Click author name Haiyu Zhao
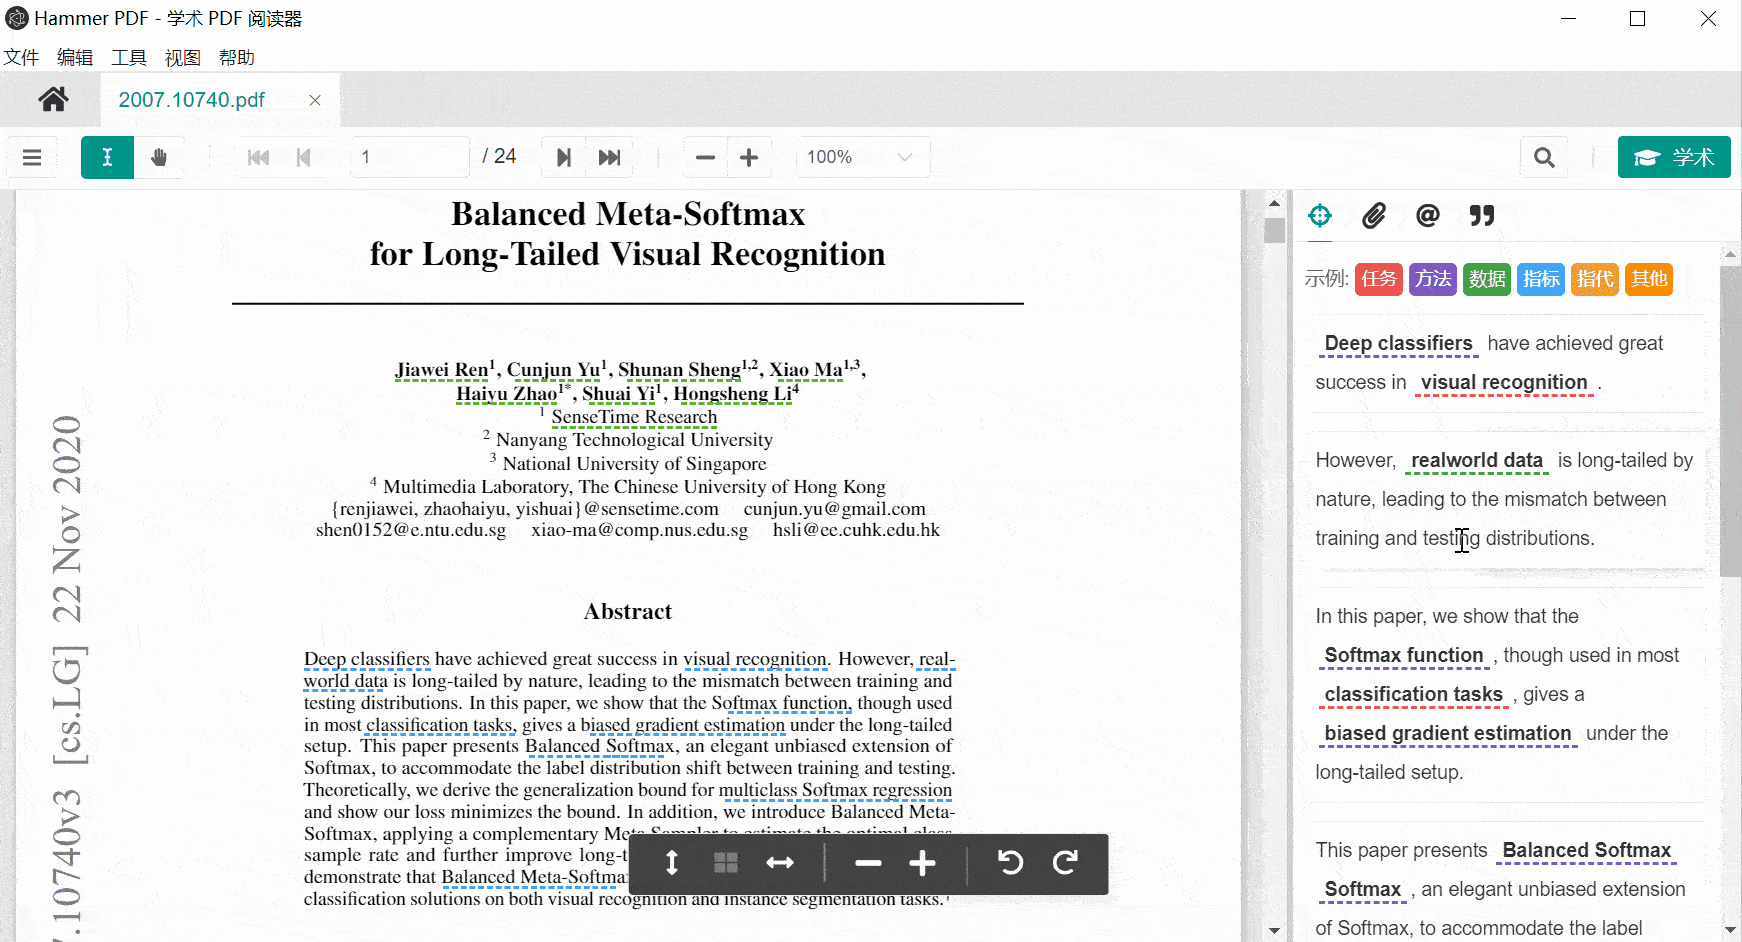Viewport: 1742px width, 942px height. click(x=507, y=393)
